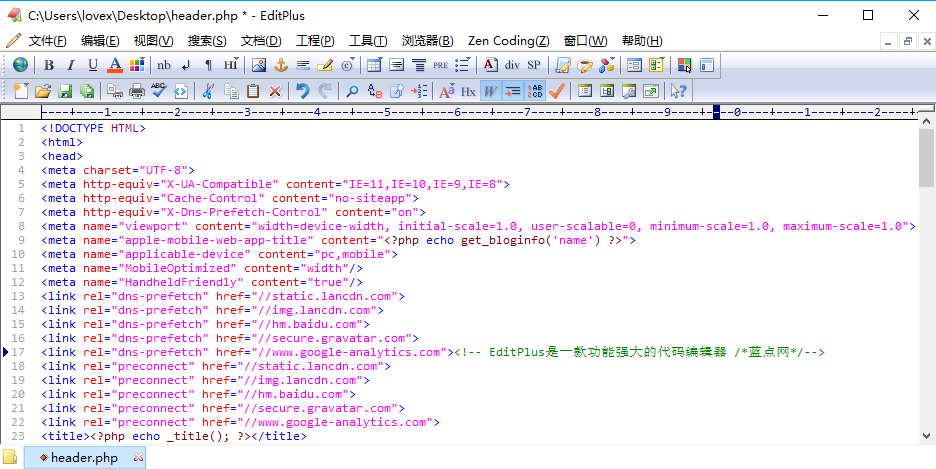Insert an image tag icon
The width and height of the screenshot is (936, 469).
click(258, 64)
